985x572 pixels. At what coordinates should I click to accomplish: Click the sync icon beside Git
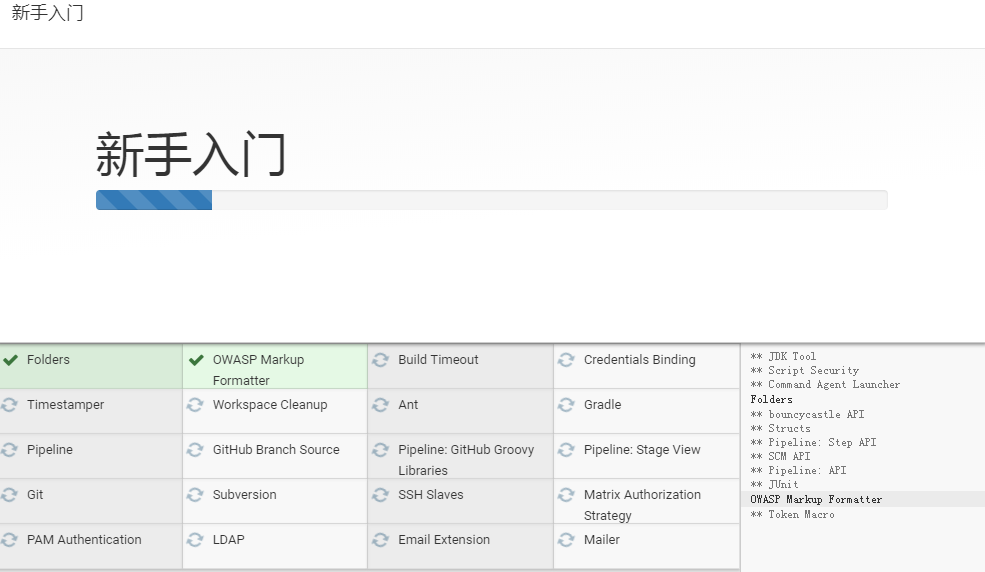tap(9, 495)
